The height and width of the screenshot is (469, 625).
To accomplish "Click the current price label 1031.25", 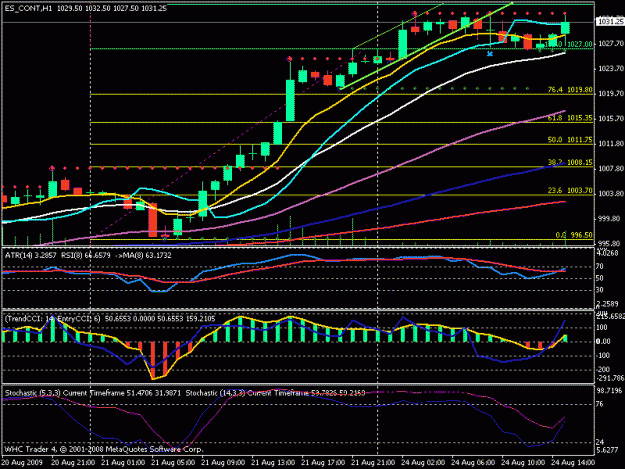I will pos(610,22).
